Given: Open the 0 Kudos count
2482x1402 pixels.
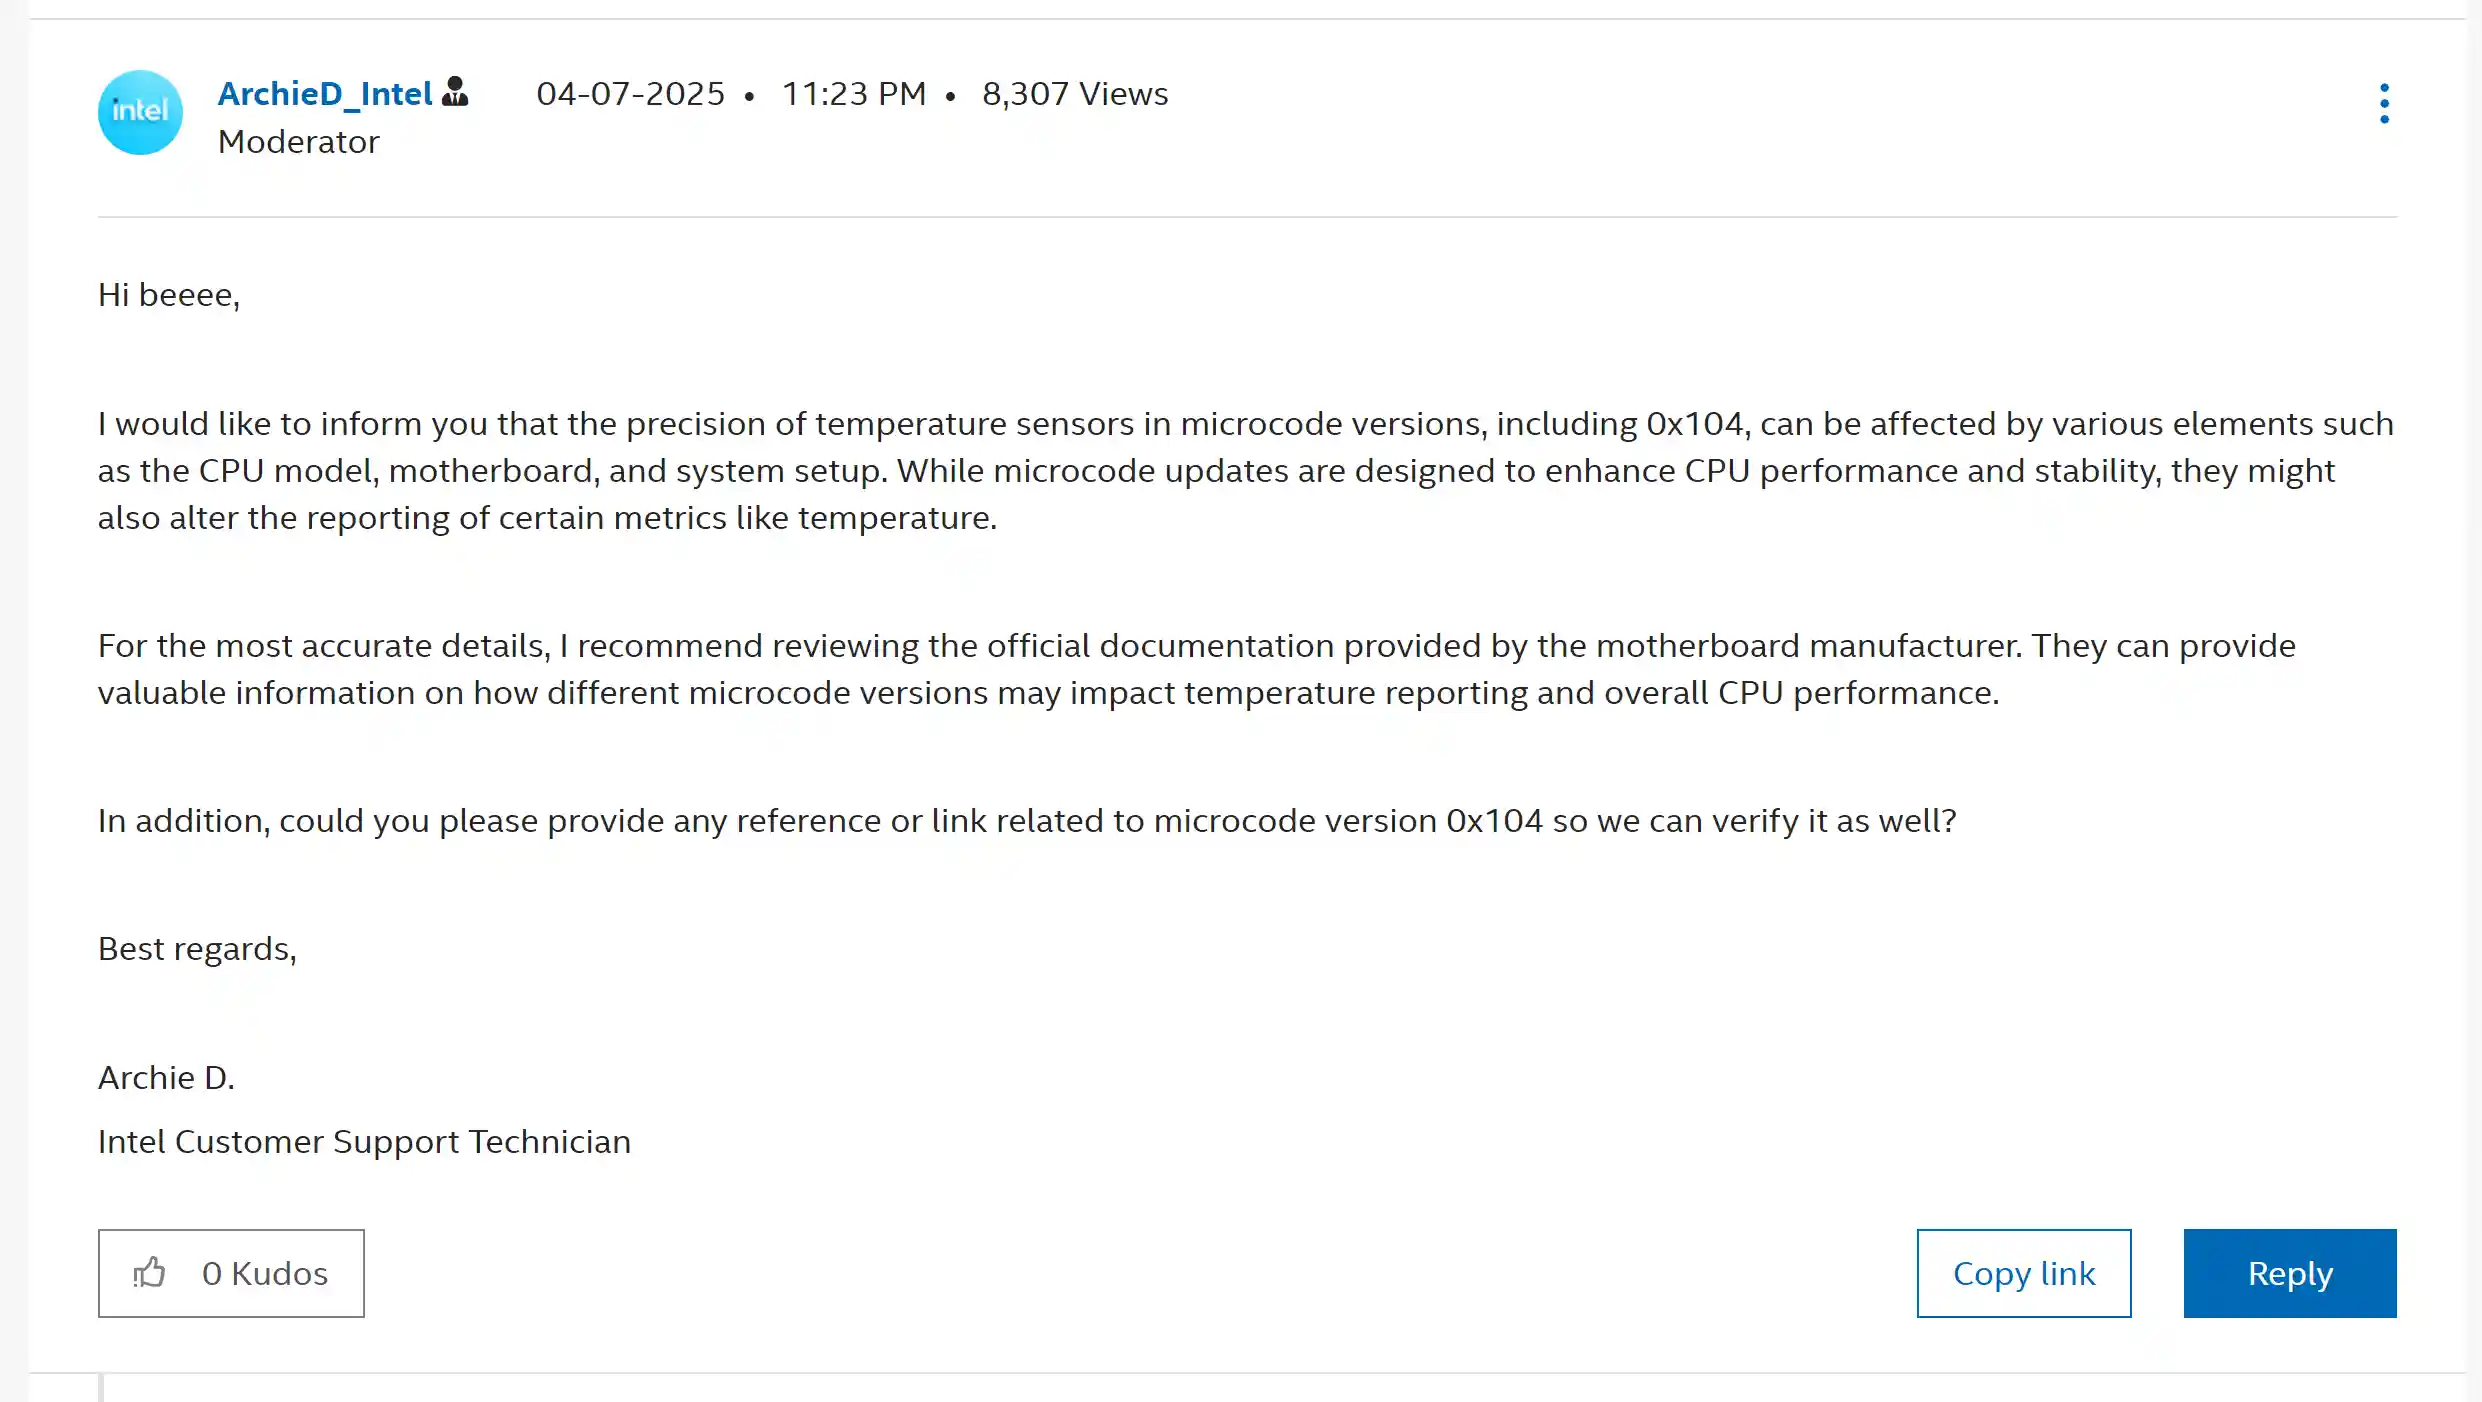Looking at the screenshot, I should [x=265, y=1273].
